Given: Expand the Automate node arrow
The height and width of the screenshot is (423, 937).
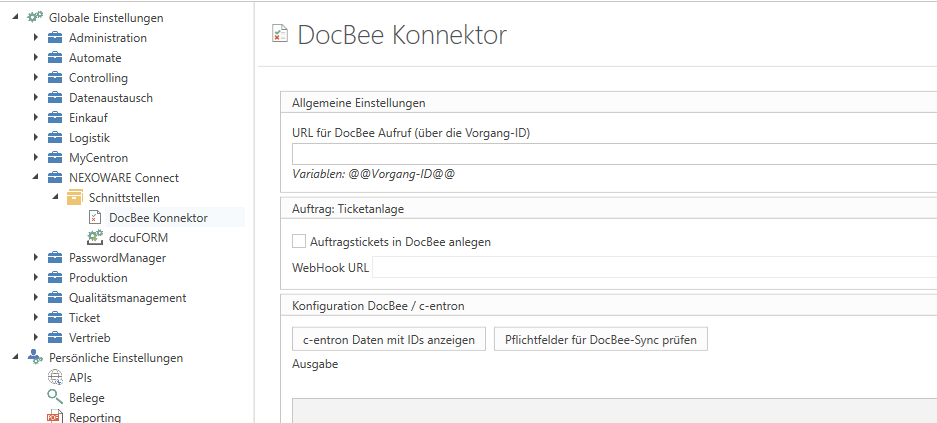Looking at the screenshot, I should pos(36,58).
